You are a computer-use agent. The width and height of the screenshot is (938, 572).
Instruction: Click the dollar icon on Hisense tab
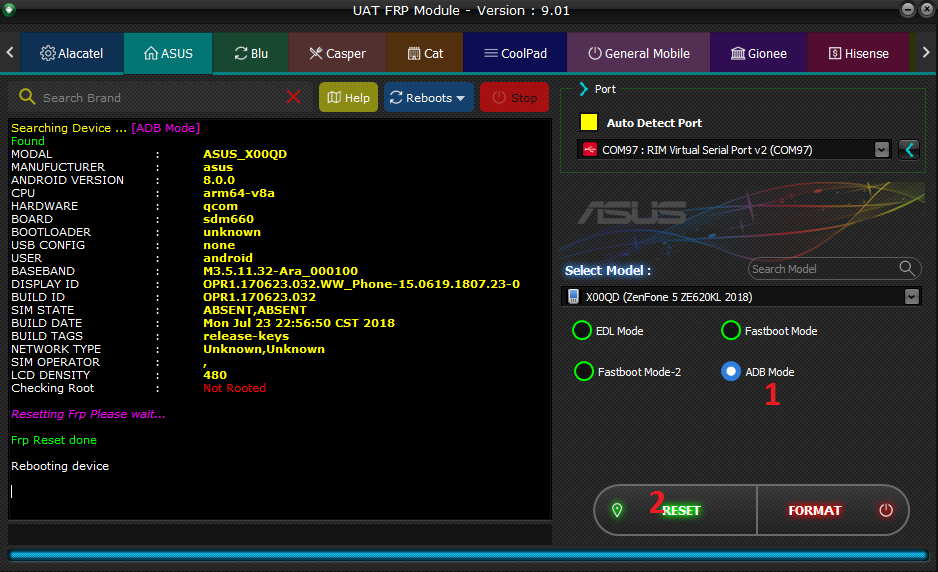coord(835,53)
